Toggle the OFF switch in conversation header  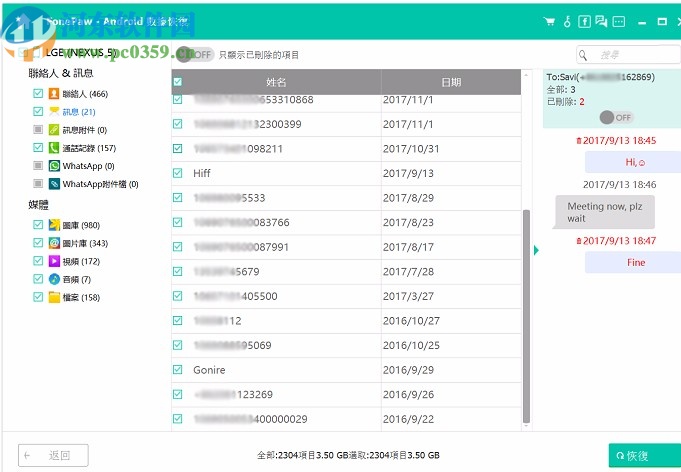pyautogui.click(x=616, y=117)
